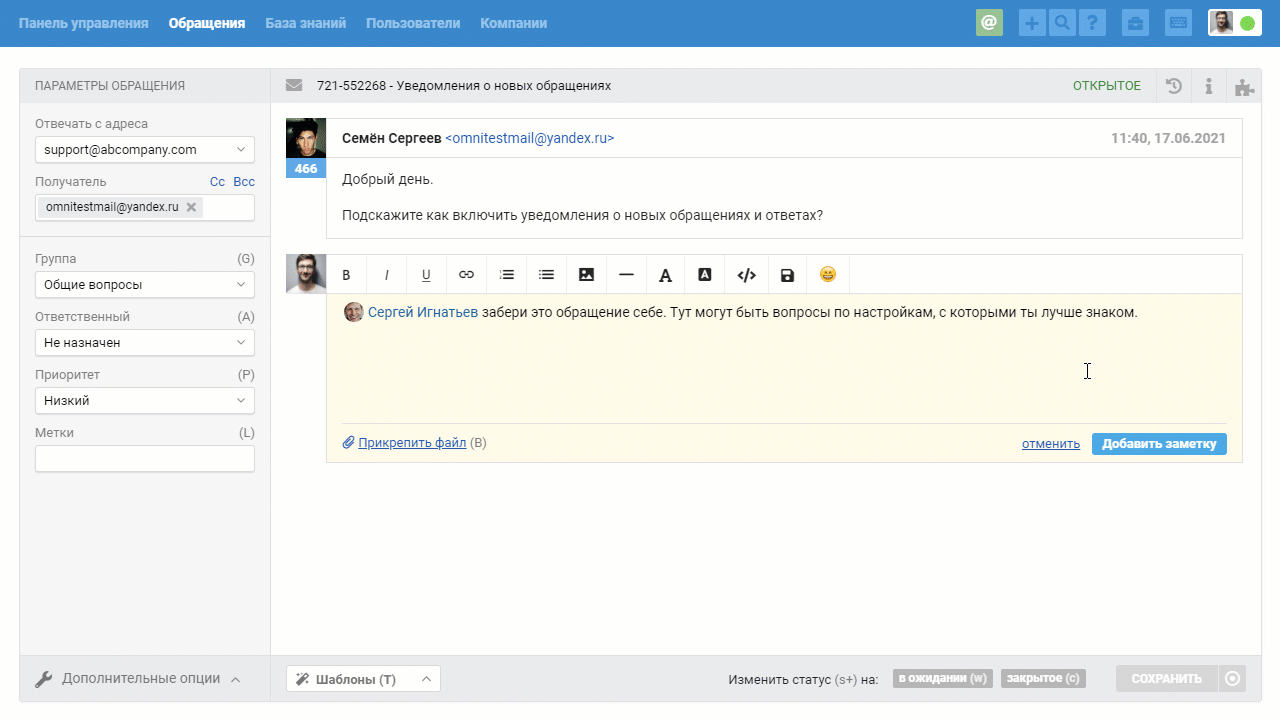
Task: Click the info icon in ticket header
Action: [x=1209, y=86]
